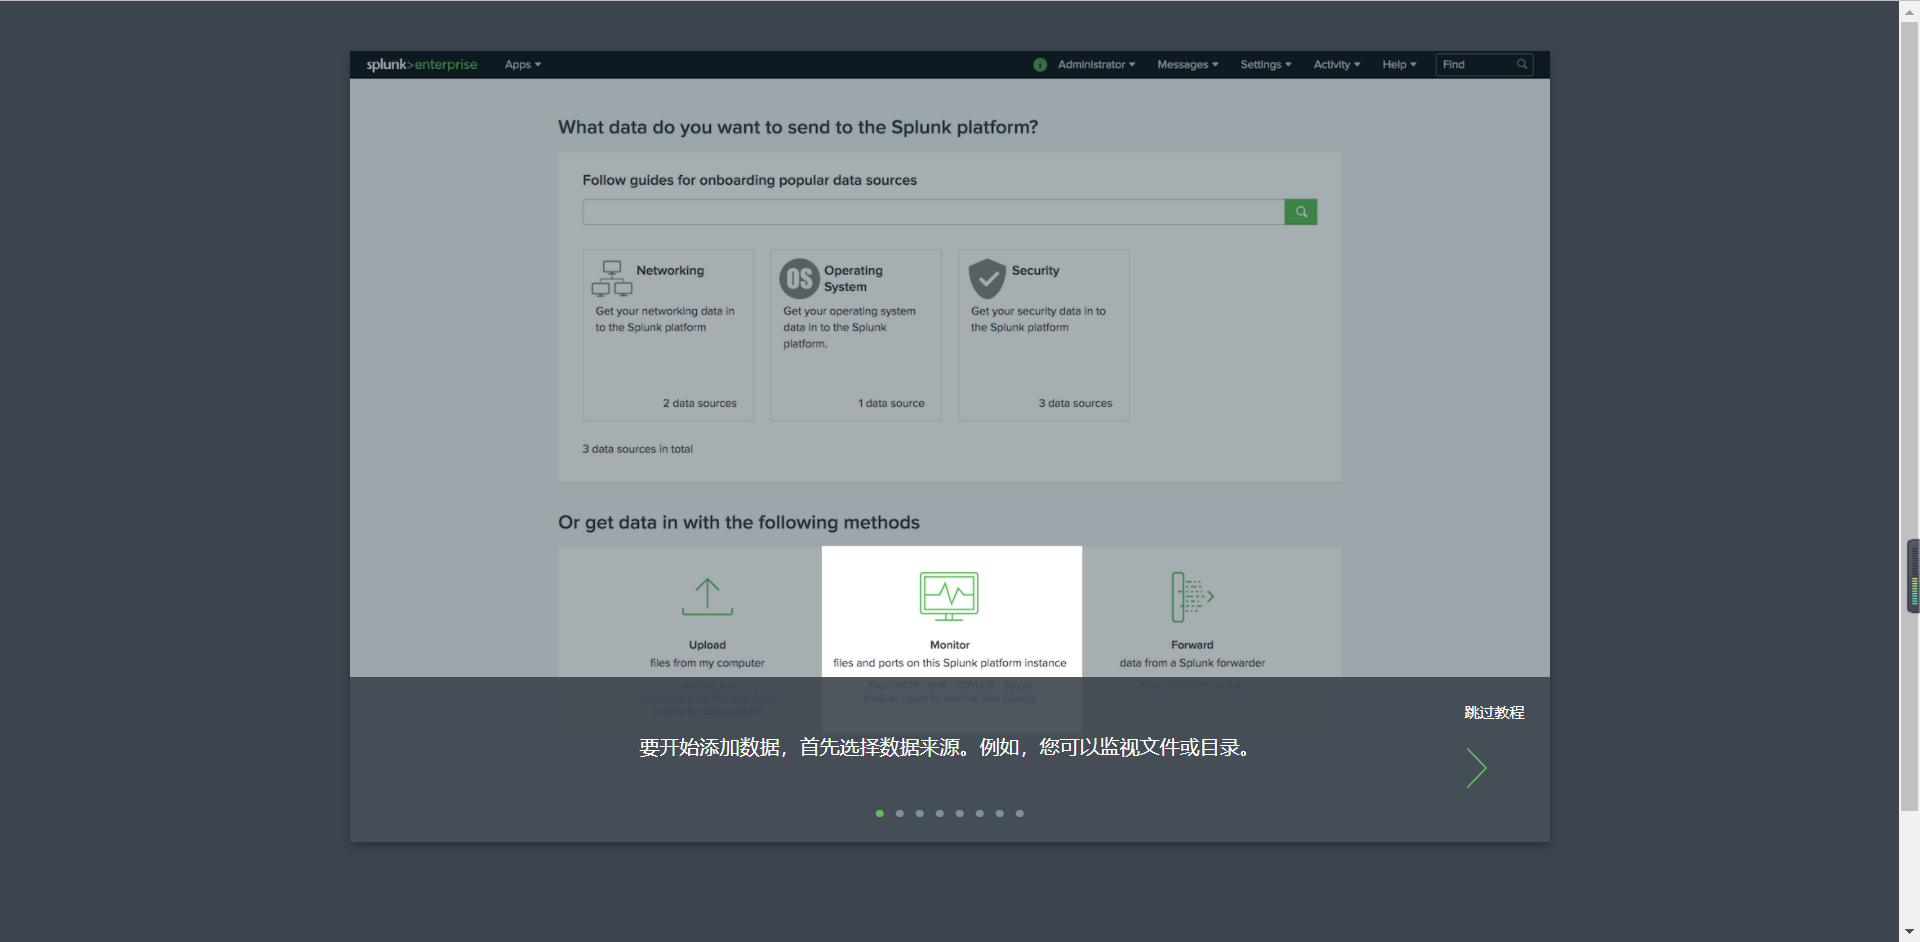
Task: Expand the Help menu
Action: coord(1400,65)
